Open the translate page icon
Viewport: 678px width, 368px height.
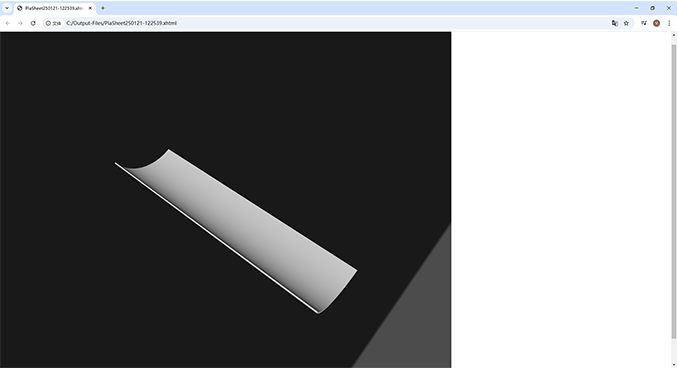tap(614, 23)
